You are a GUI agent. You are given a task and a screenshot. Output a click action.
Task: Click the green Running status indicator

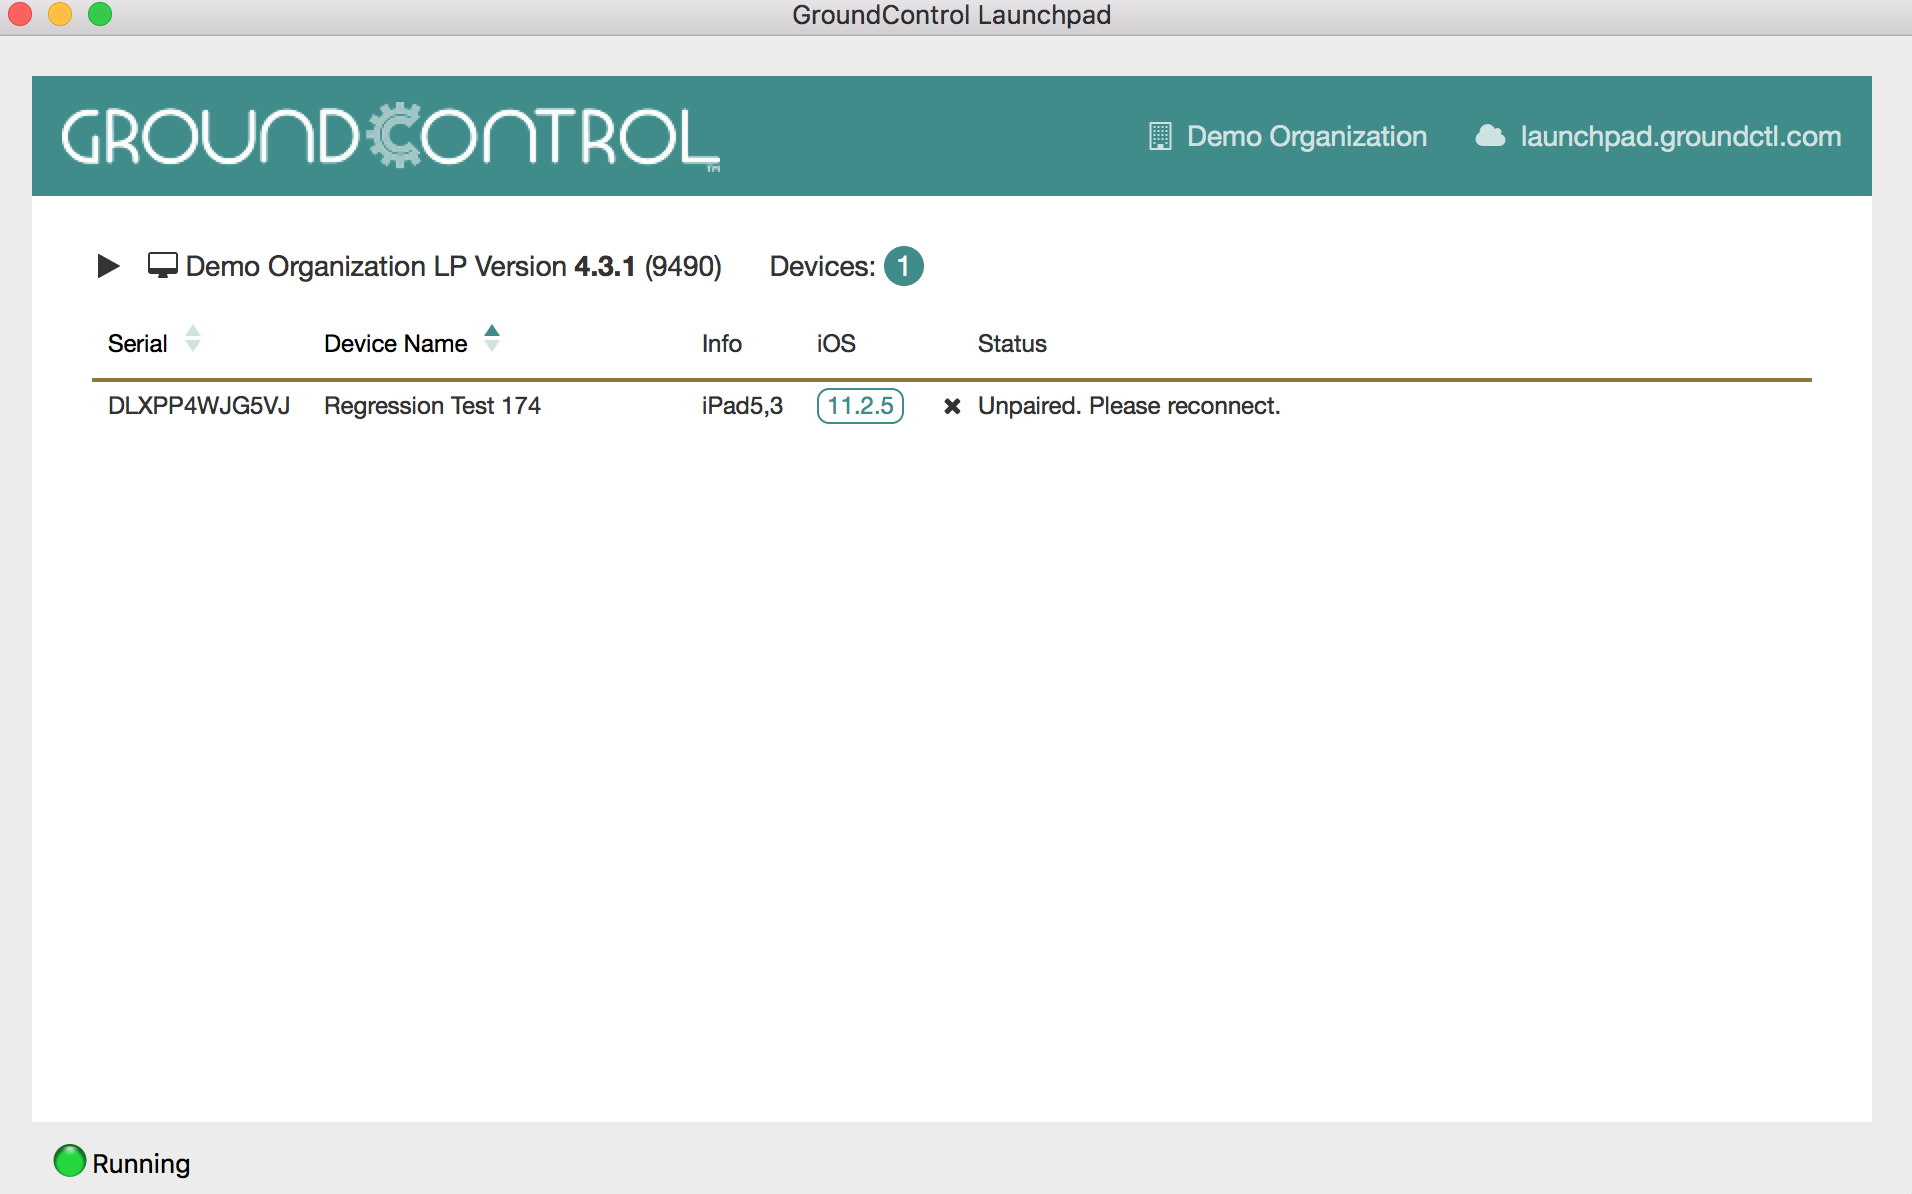click(x=69, y=1161)
